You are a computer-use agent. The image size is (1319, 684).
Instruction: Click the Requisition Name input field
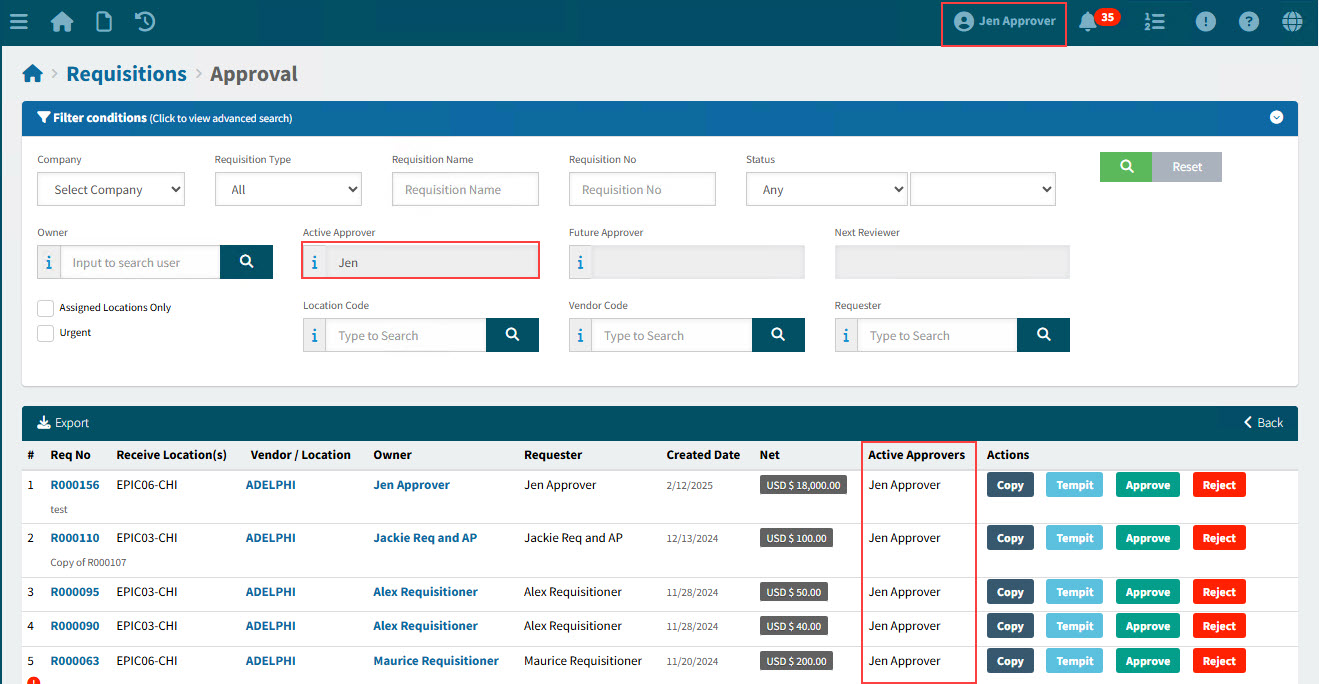[x=465, y=190]
